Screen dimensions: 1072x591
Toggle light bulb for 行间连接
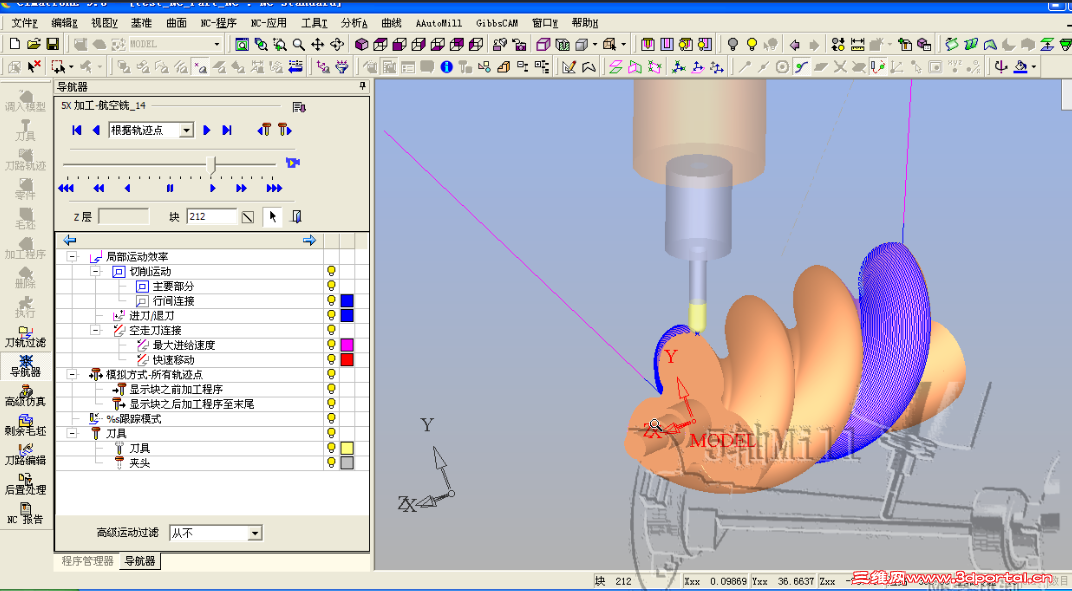(x=332, y=301)
